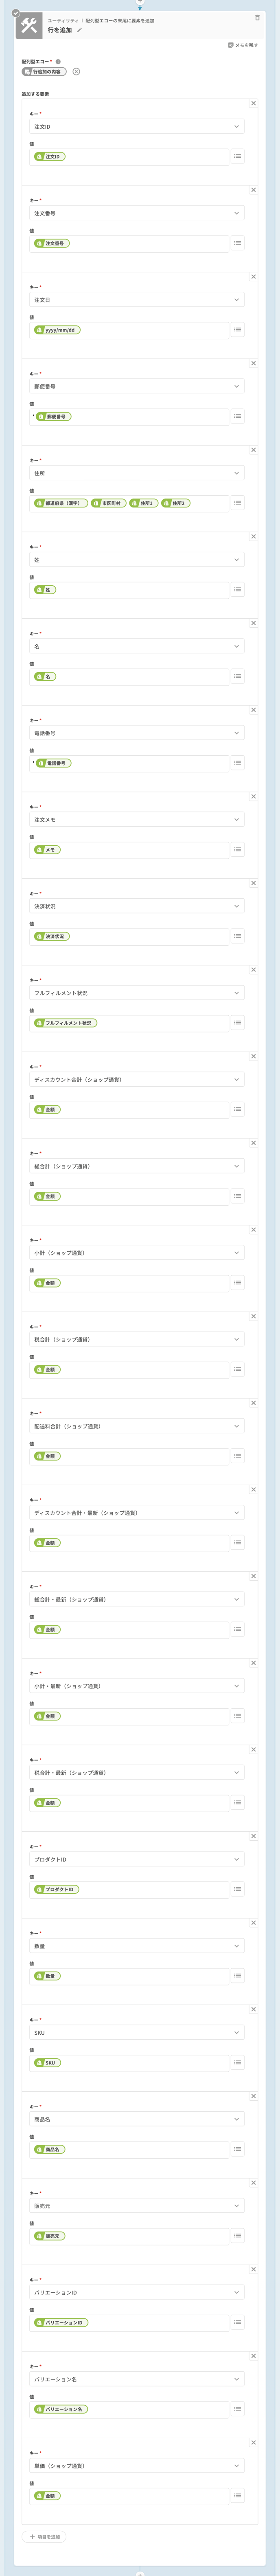The image size is (280, 2576).
Task: Clear the 行追加の内容 echo with x icon
Action: pyautogui.click(x=76, y=72)
